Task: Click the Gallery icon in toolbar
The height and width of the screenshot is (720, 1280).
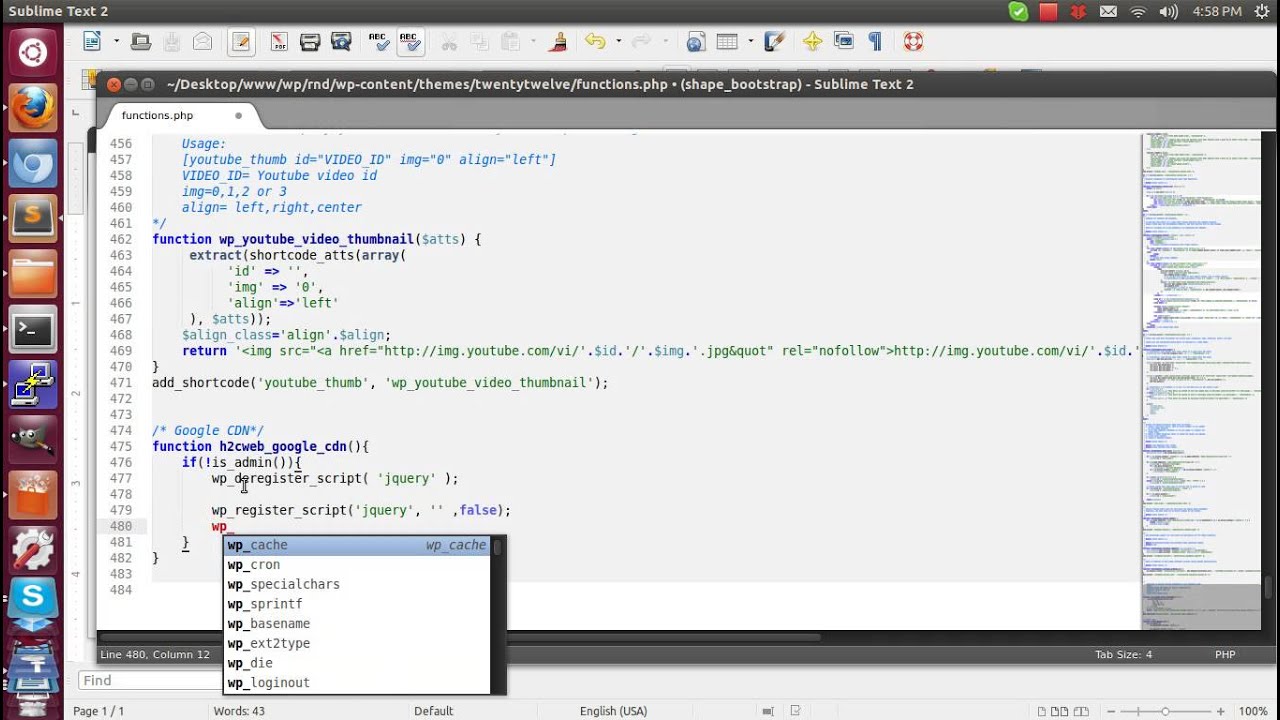Action: coord(843,42)
